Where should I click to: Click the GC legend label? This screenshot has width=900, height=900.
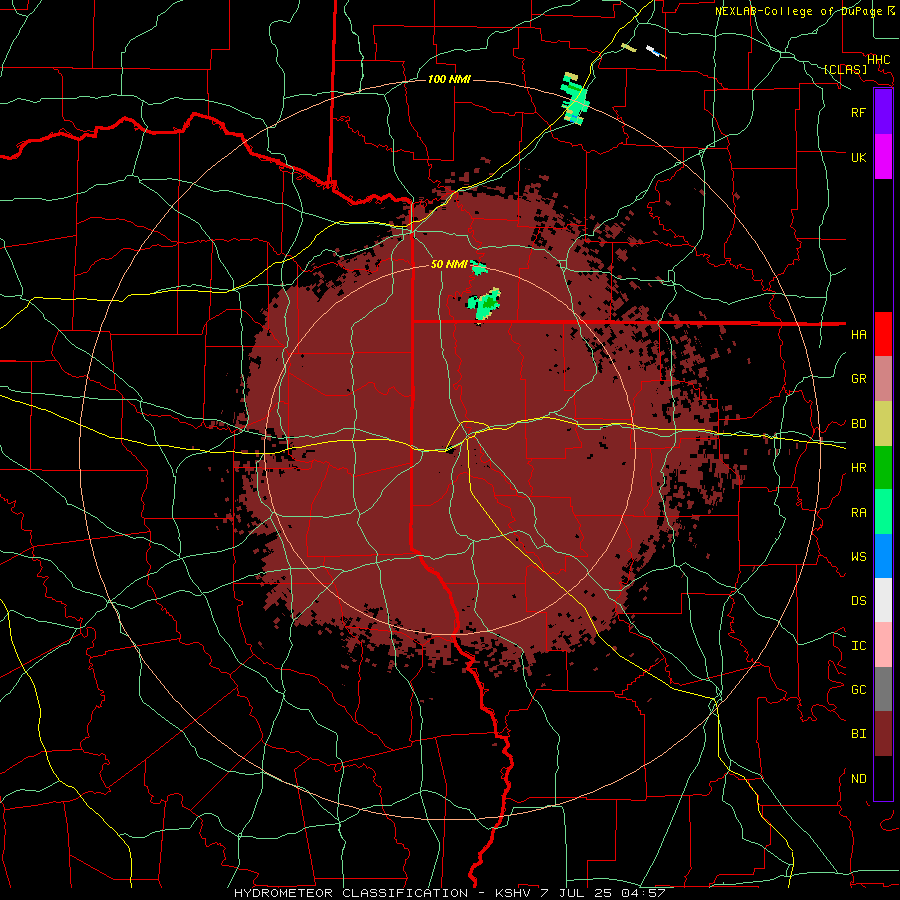[x=858, y=690]
